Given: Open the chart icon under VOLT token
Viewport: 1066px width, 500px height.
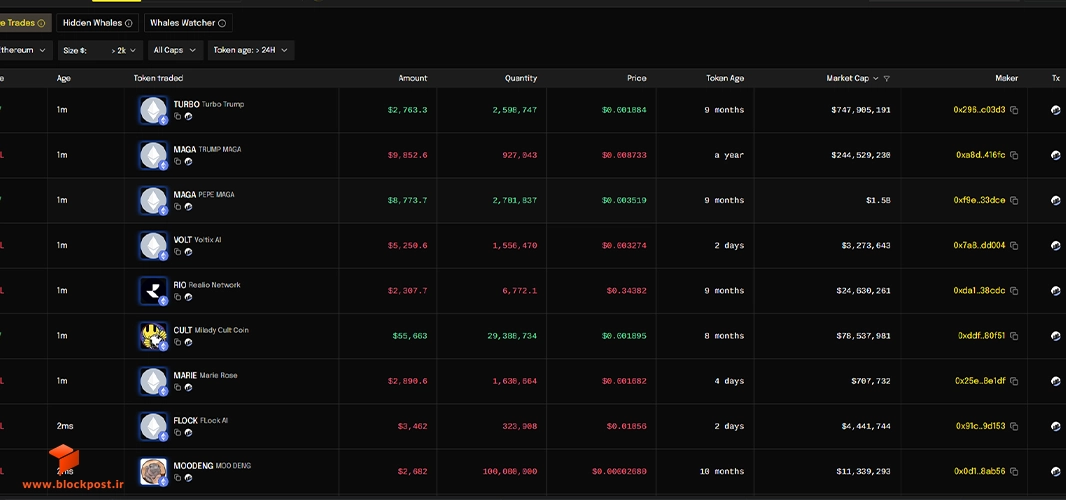Looking at the screenshot, I should pos(188,252).
